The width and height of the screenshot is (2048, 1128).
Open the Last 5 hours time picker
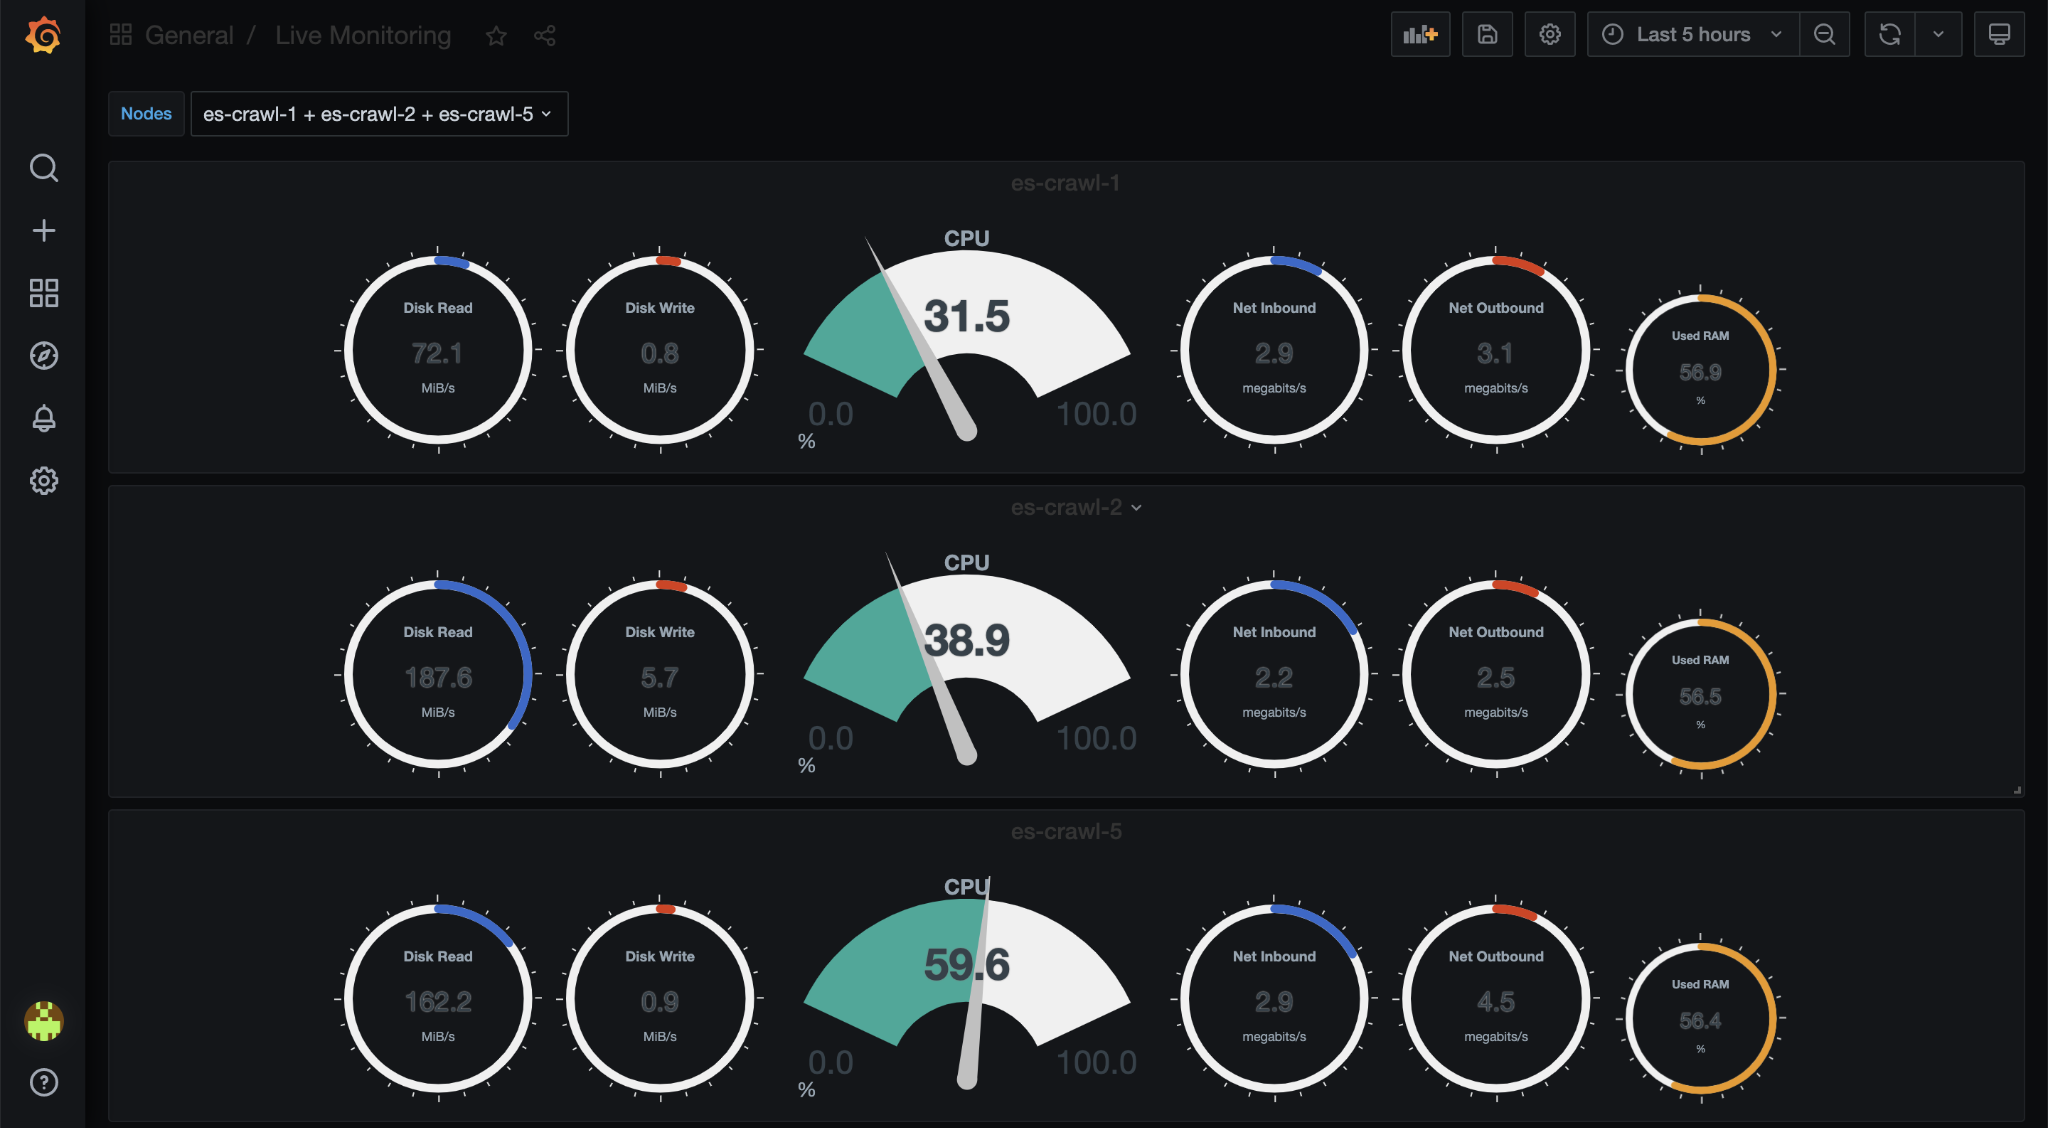[x=1692, y=35]
